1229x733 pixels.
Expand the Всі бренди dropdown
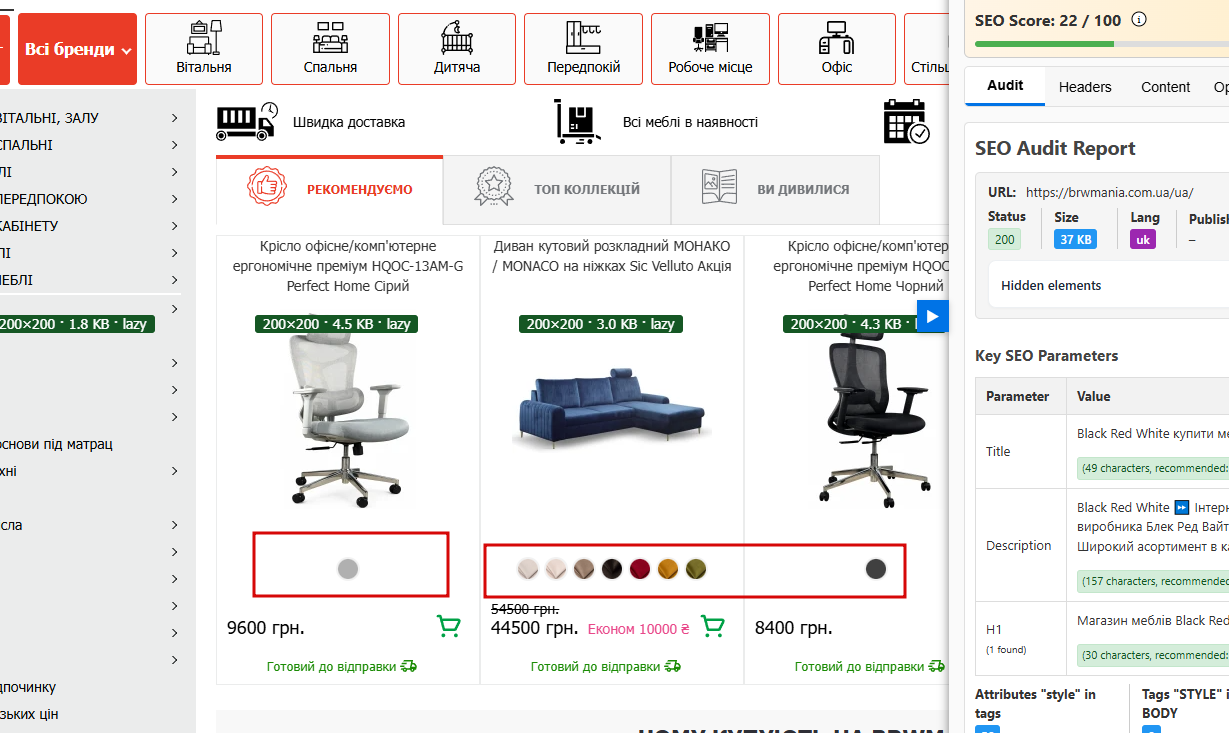tap(77, 49)
